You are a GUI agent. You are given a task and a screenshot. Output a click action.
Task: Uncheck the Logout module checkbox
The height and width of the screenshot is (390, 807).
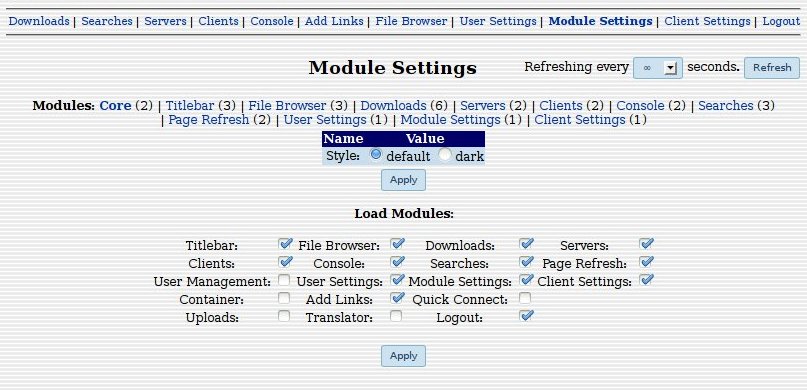526,315
